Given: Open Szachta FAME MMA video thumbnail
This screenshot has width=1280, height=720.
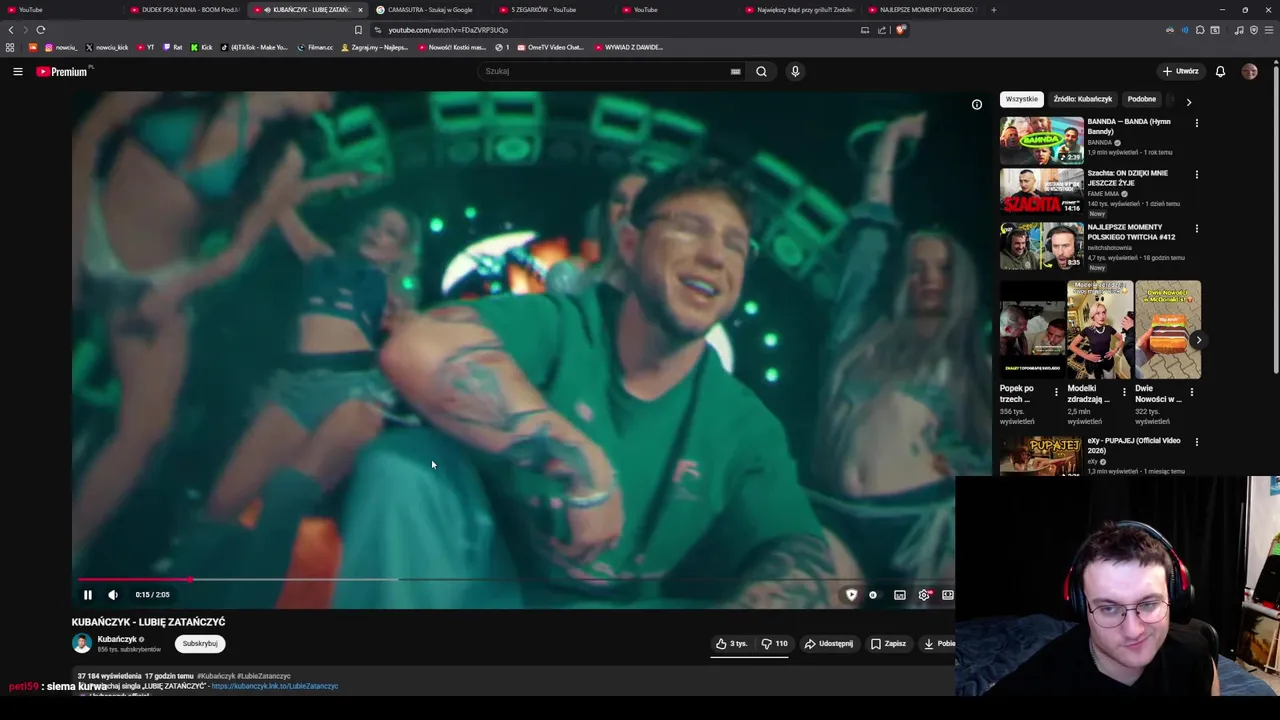Looking at the screenshot, I should click(1042, 191).
